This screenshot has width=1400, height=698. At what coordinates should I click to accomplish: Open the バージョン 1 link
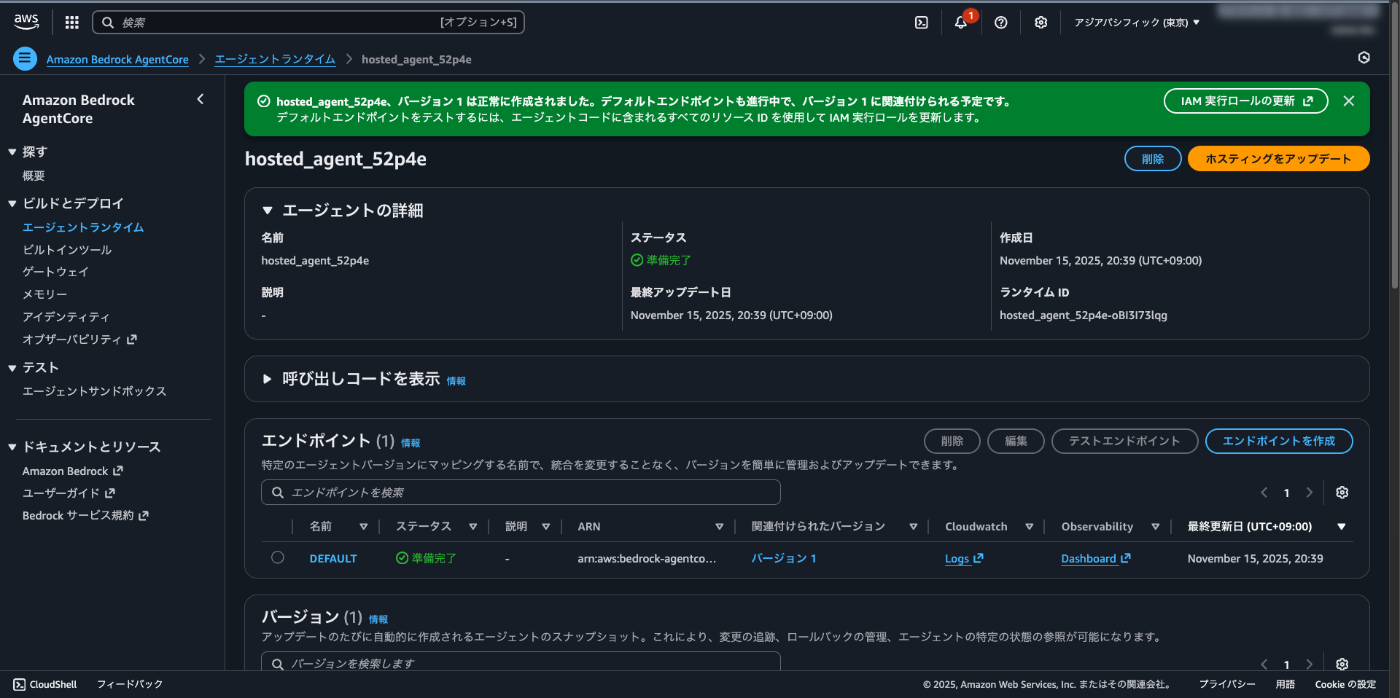click(x=784, y=558)
